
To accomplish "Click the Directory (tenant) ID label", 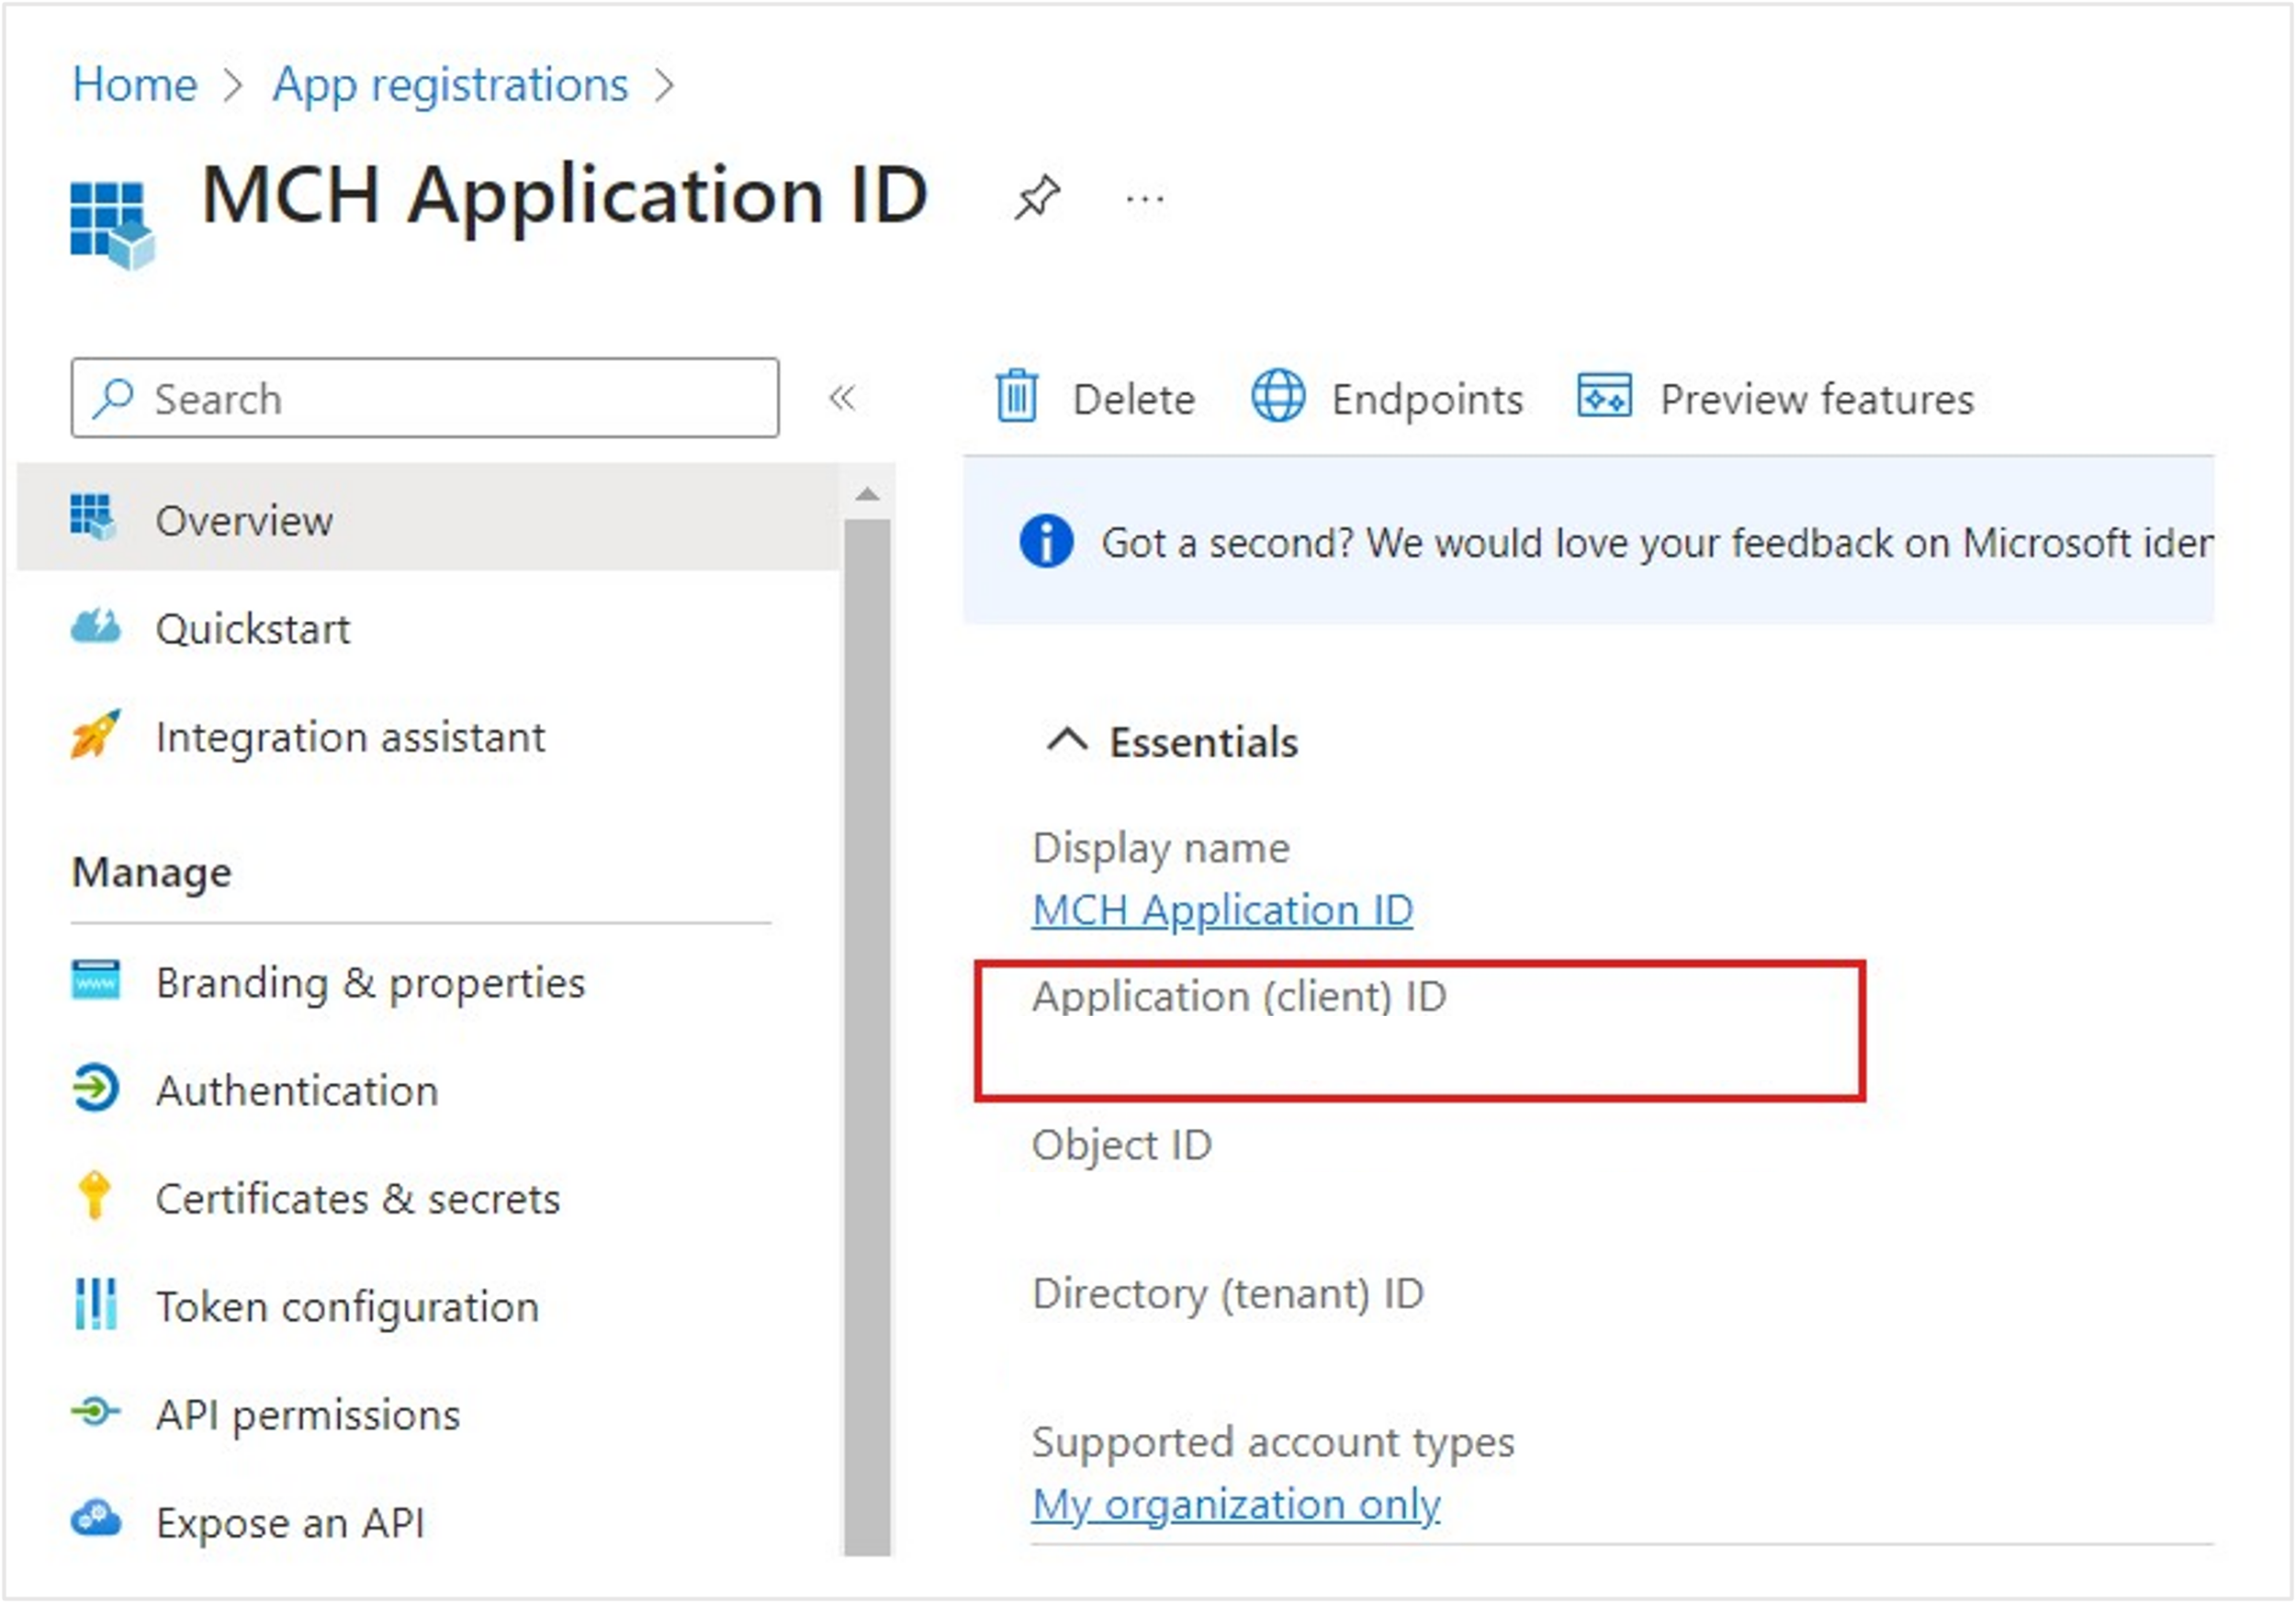I will [1228, 1294].
